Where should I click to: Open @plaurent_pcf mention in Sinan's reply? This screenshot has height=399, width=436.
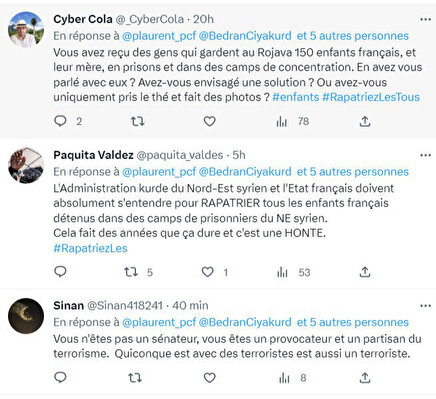pyautogui.click(x=159, y=322)
